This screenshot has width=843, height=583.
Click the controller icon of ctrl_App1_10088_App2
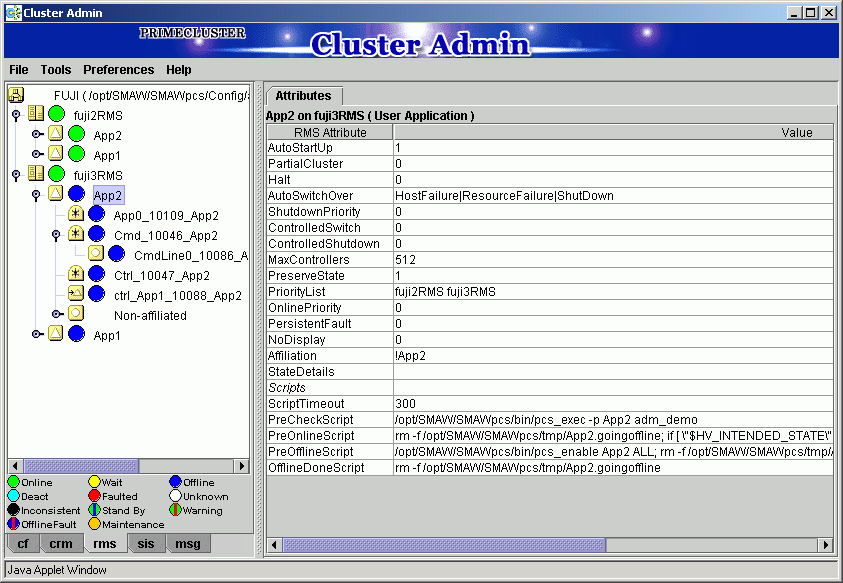coord(76,294)
